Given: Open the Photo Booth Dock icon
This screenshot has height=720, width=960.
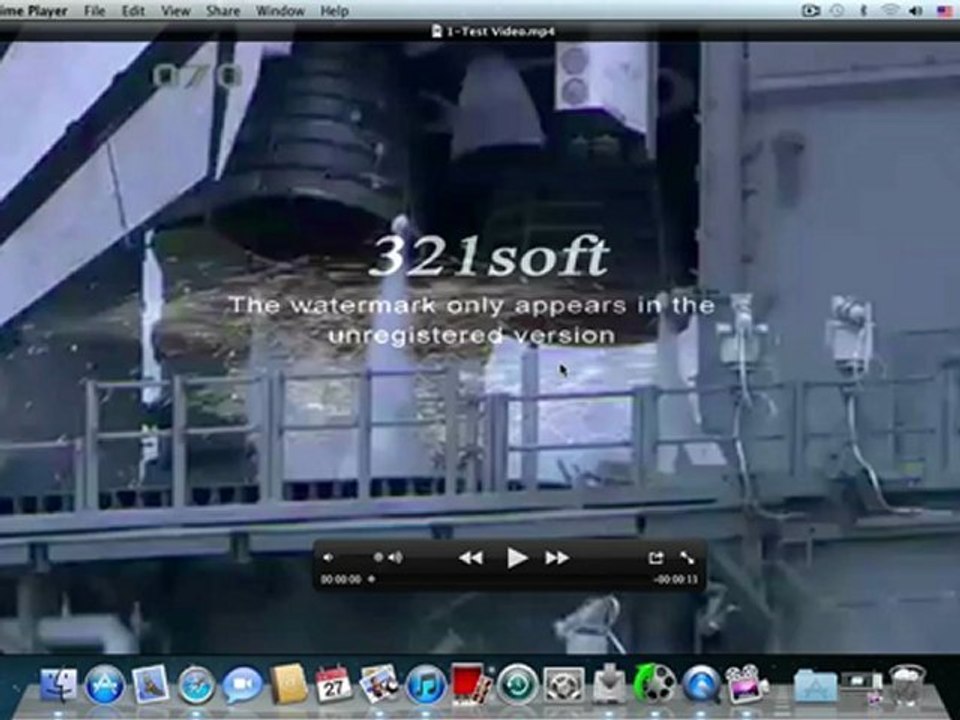Looking at the screenshot, I should [471, 684].
